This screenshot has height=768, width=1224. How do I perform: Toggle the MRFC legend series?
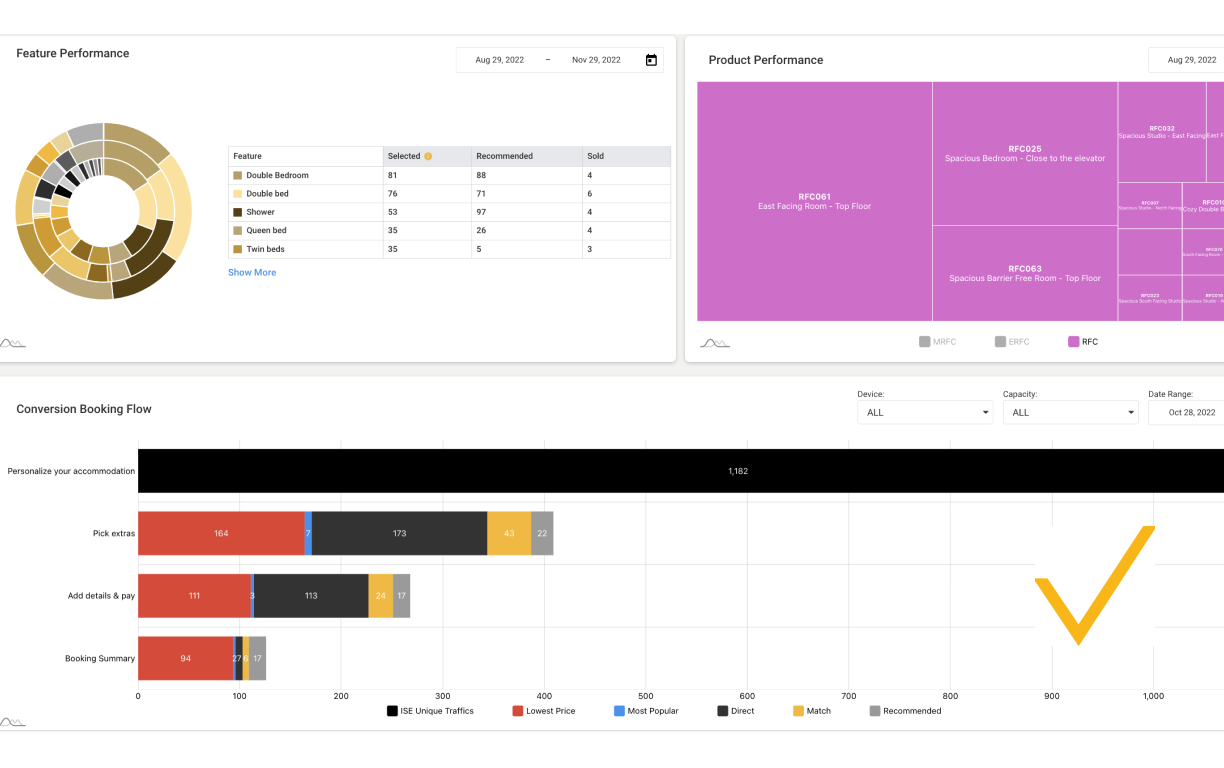point(937,342)
